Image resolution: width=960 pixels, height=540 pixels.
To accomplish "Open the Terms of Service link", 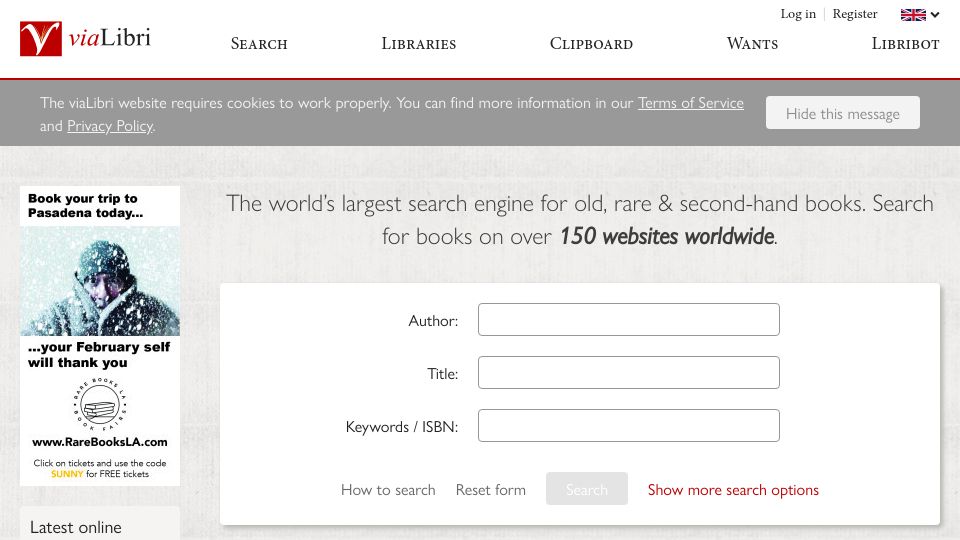I will [691, 103].
